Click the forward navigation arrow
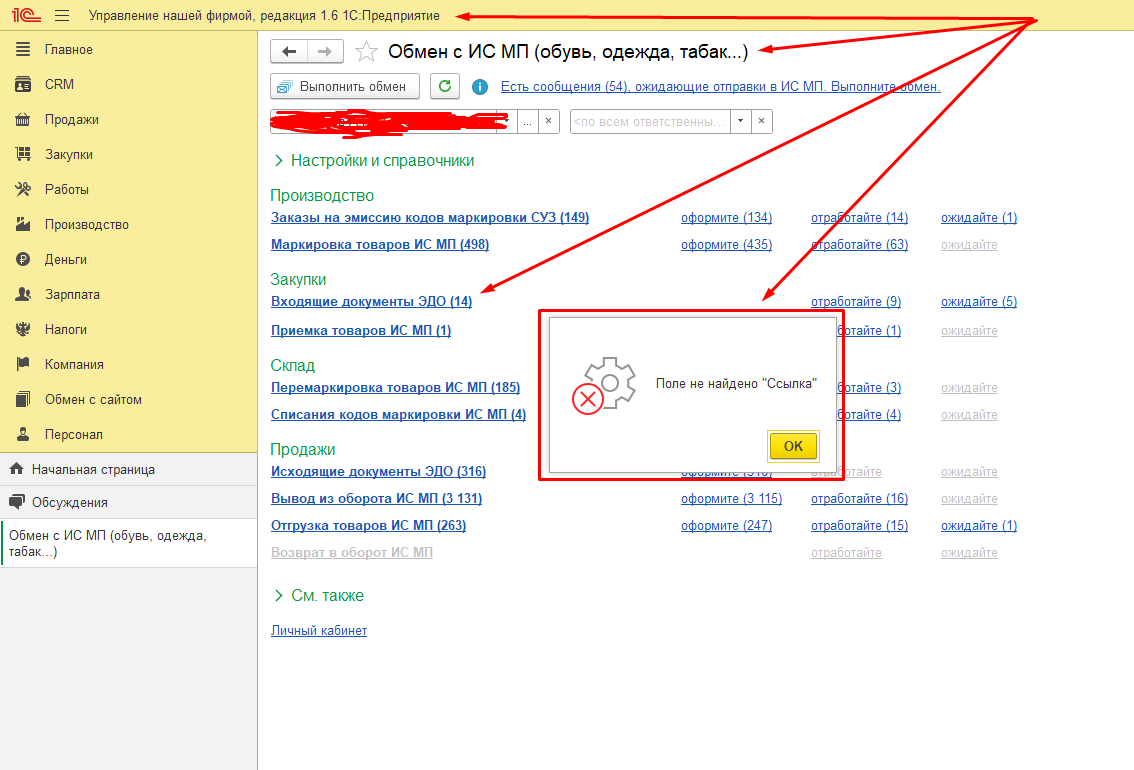 click(x=325, y=52)
